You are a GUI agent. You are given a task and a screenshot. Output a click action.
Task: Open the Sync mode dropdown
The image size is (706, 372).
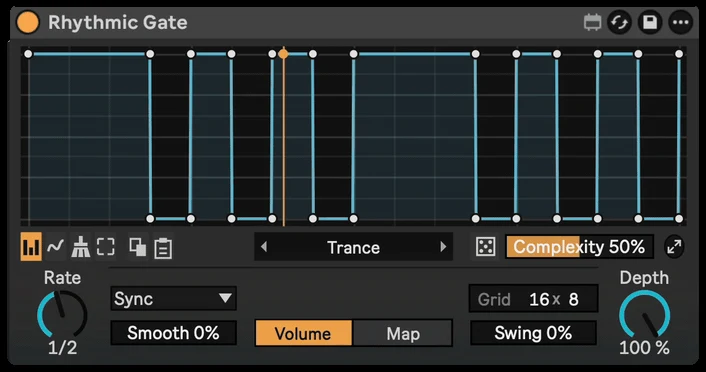(173, 298)
